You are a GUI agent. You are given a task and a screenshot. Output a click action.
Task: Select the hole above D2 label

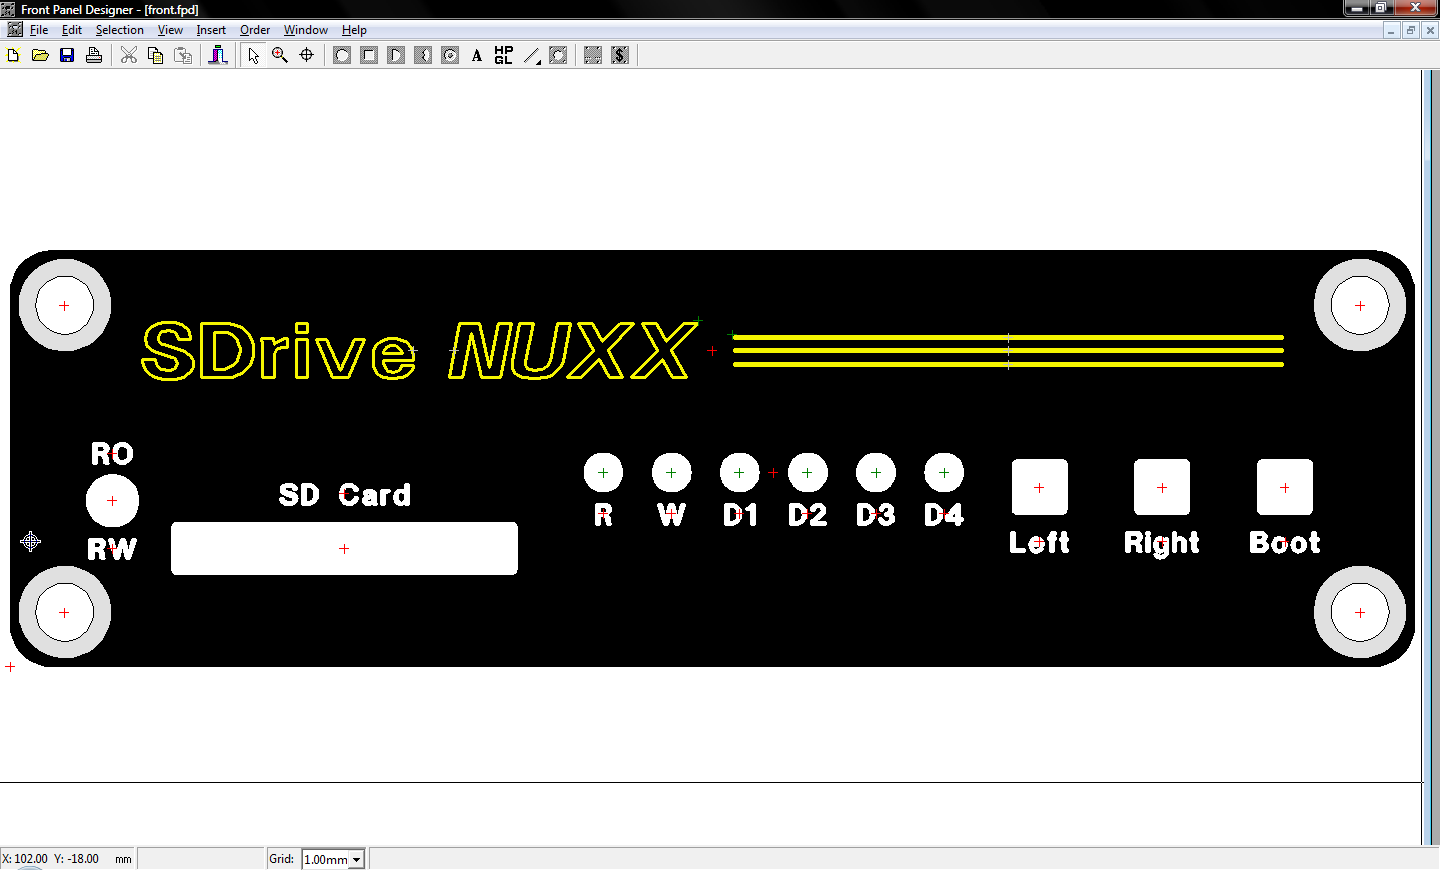[807, 473]
